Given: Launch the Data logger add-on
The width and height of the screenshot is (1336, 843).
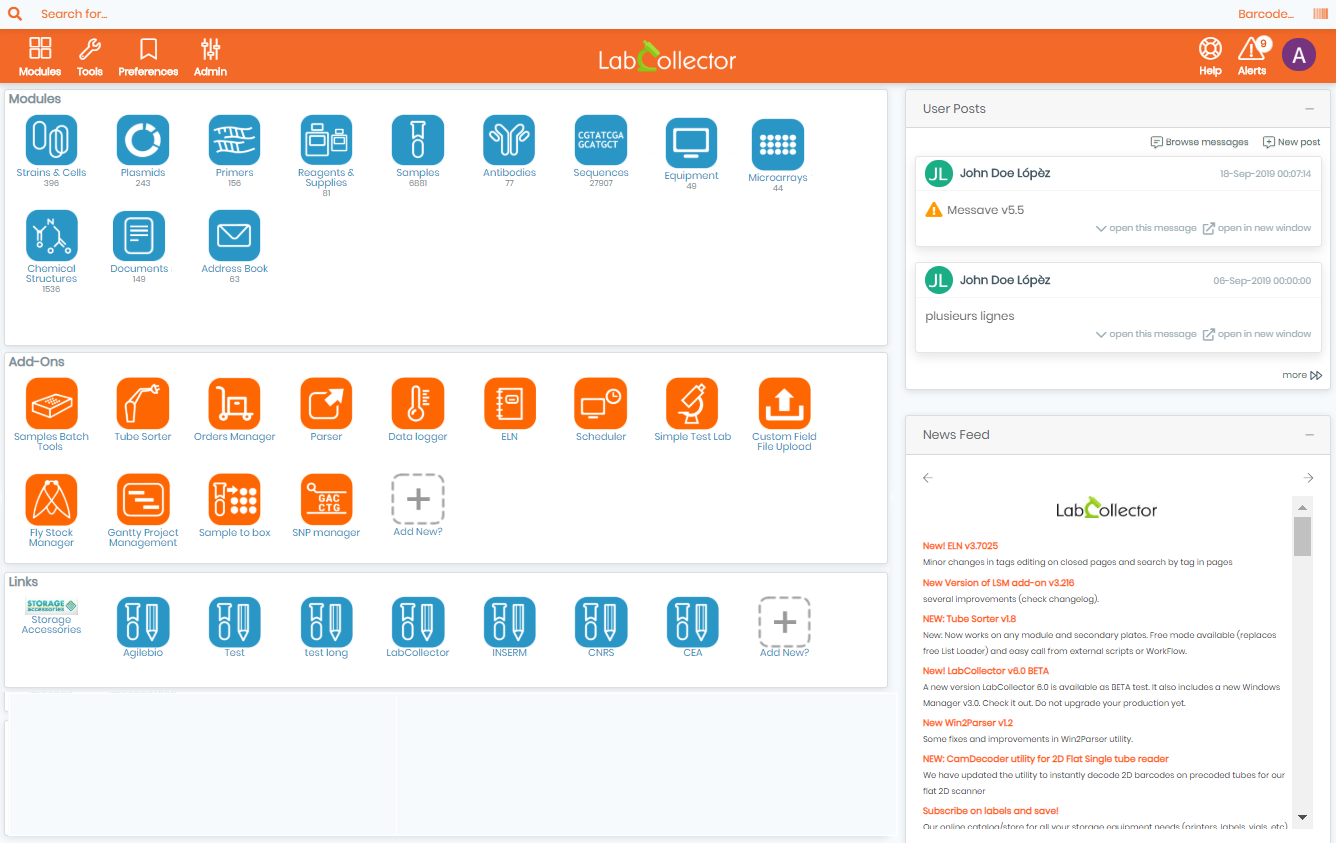Looking at the screenshot, I should 418,404.
